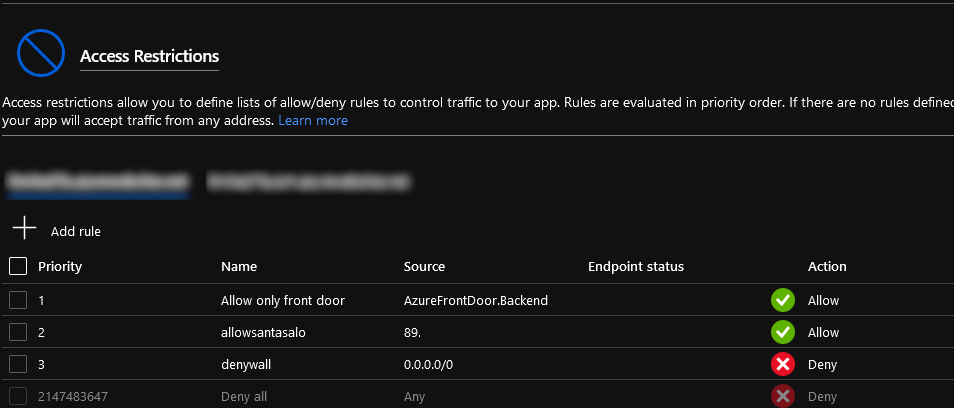This screenshot has height=408, width=954.
Task: Click green Allow checkmark for front door rule
Action: click(x=782, y=300)
